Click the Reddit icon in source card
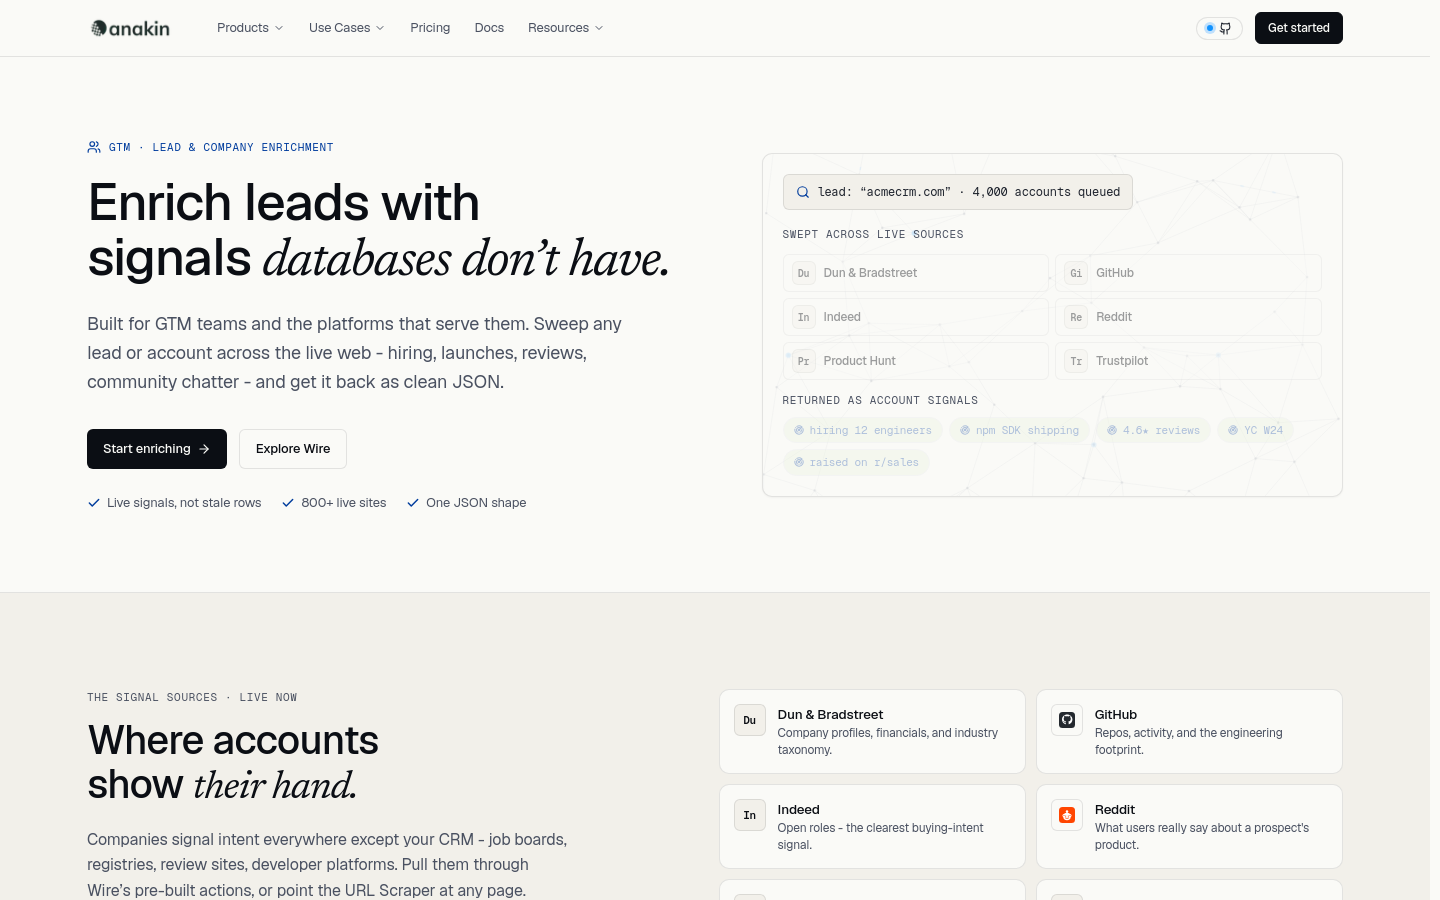The height and width of the screenshot is (900, 1440). pos(1067,815)
